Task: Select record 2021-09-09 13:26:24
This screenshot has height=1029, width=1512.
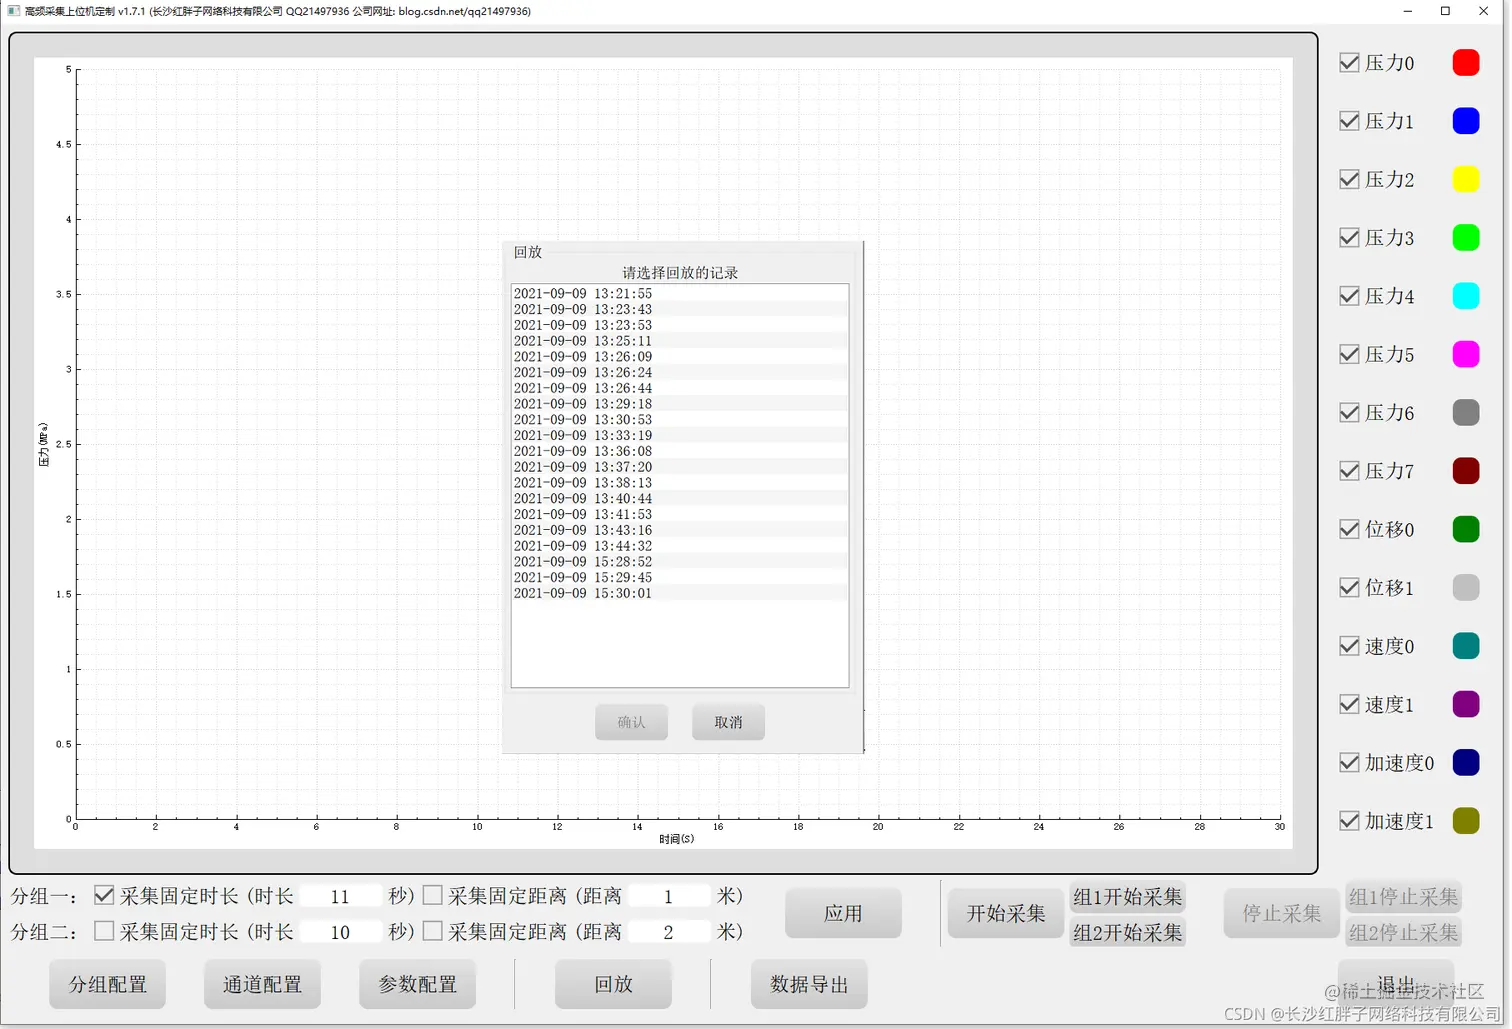Action: pyautogui.click(x=679, y=373)
